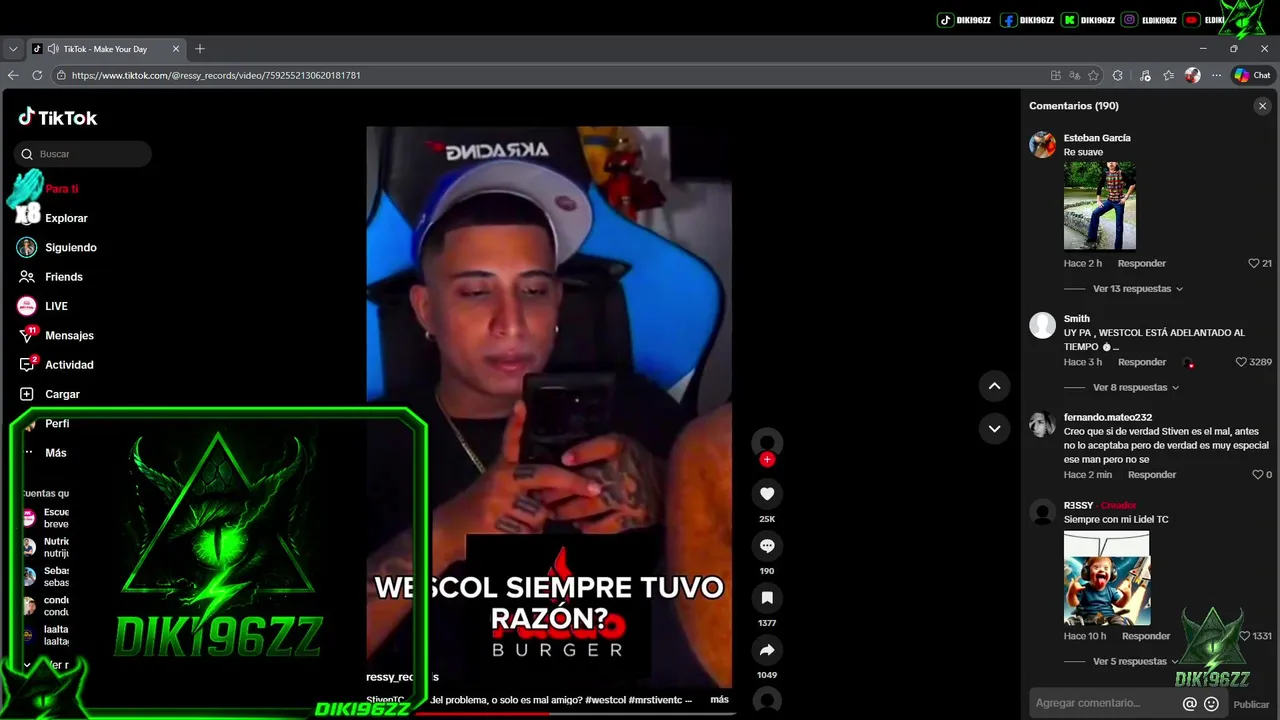Reply to fernando.mateo232's comment
1280x720 pixels.
(x=1152, y=475)
